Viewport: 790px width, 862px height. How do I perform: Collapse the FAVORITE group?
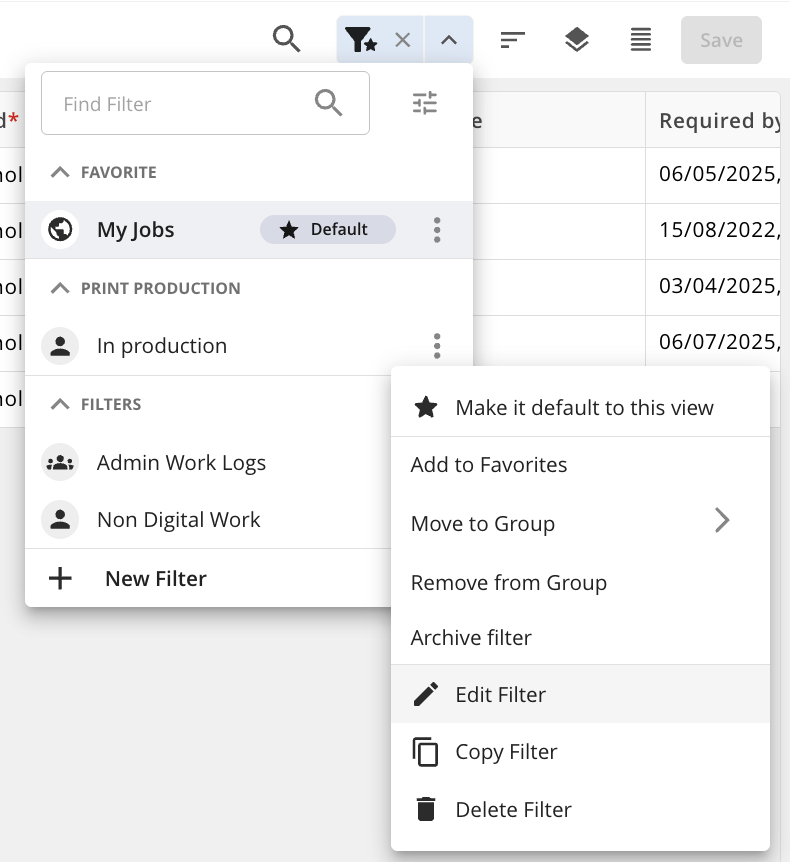60,172
